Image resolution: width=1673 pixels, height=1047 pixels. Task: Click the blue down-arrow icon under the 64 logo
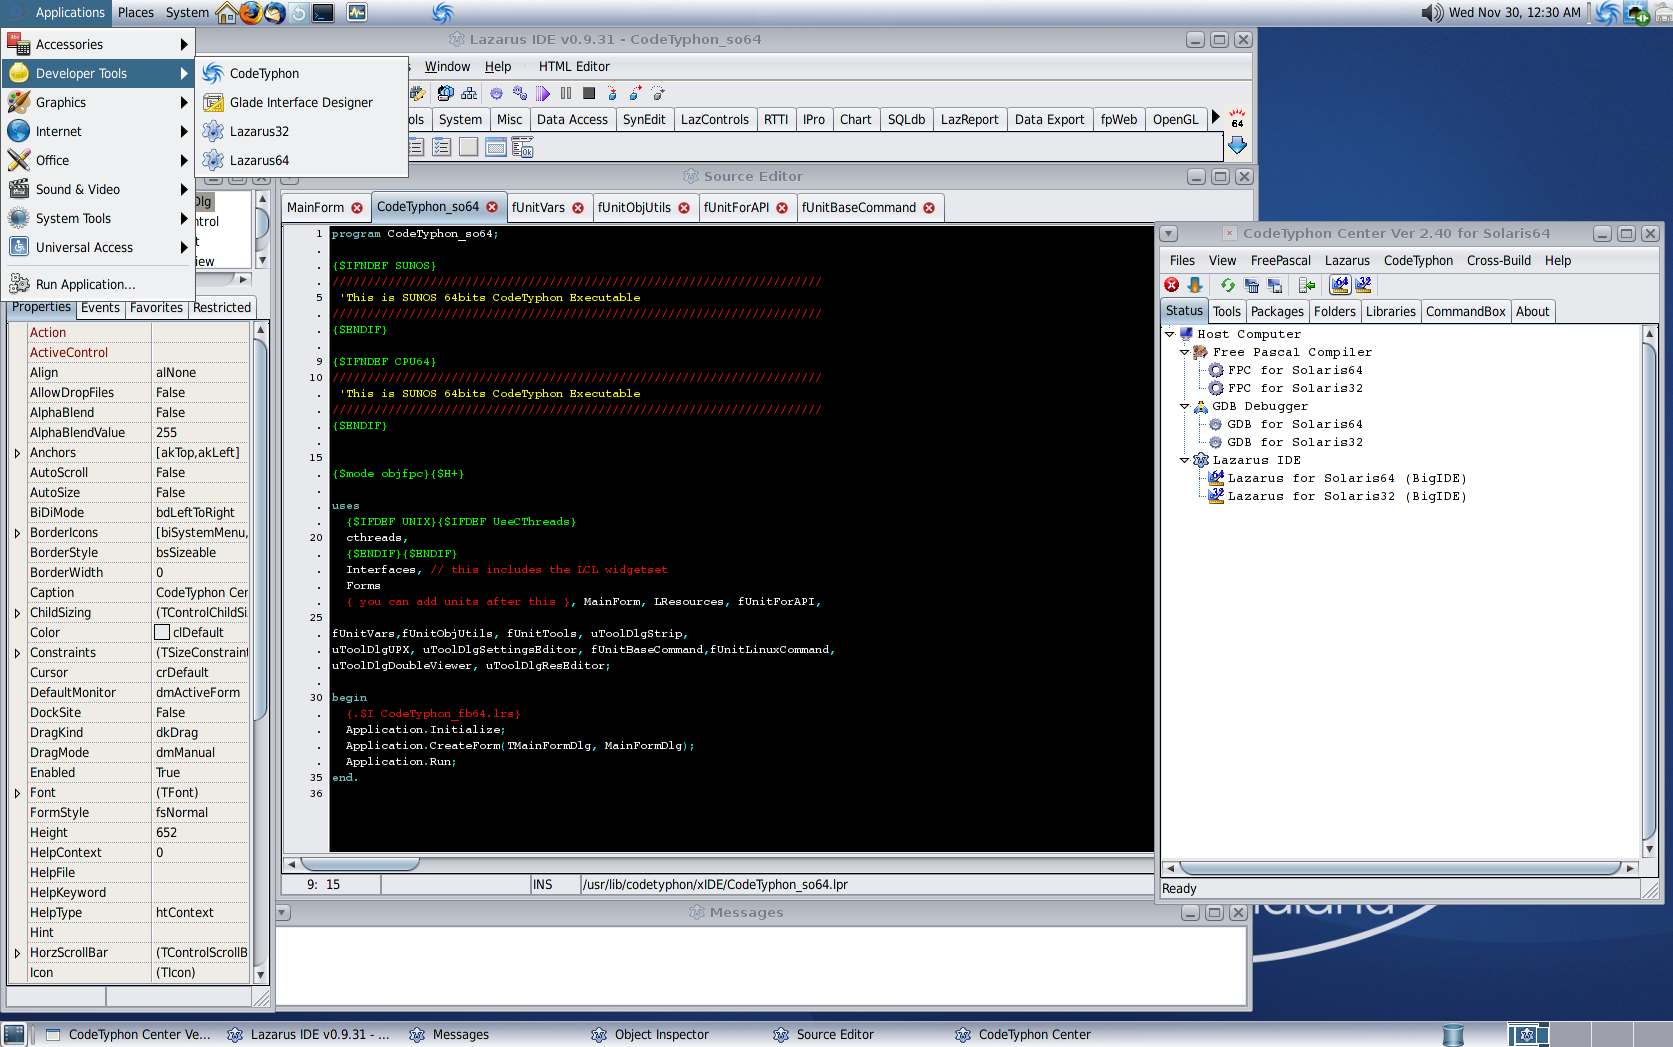(1237, 146)
